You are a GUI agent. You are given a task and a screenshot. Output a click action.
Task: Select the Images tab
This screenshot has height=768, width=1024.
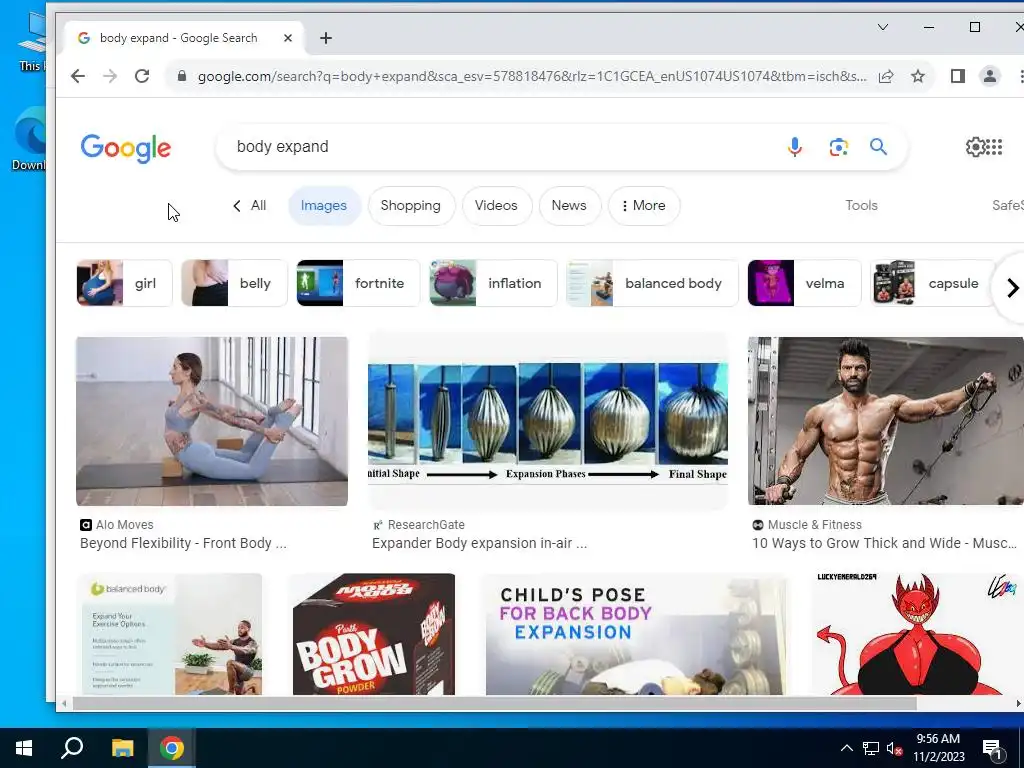[324, 206]
